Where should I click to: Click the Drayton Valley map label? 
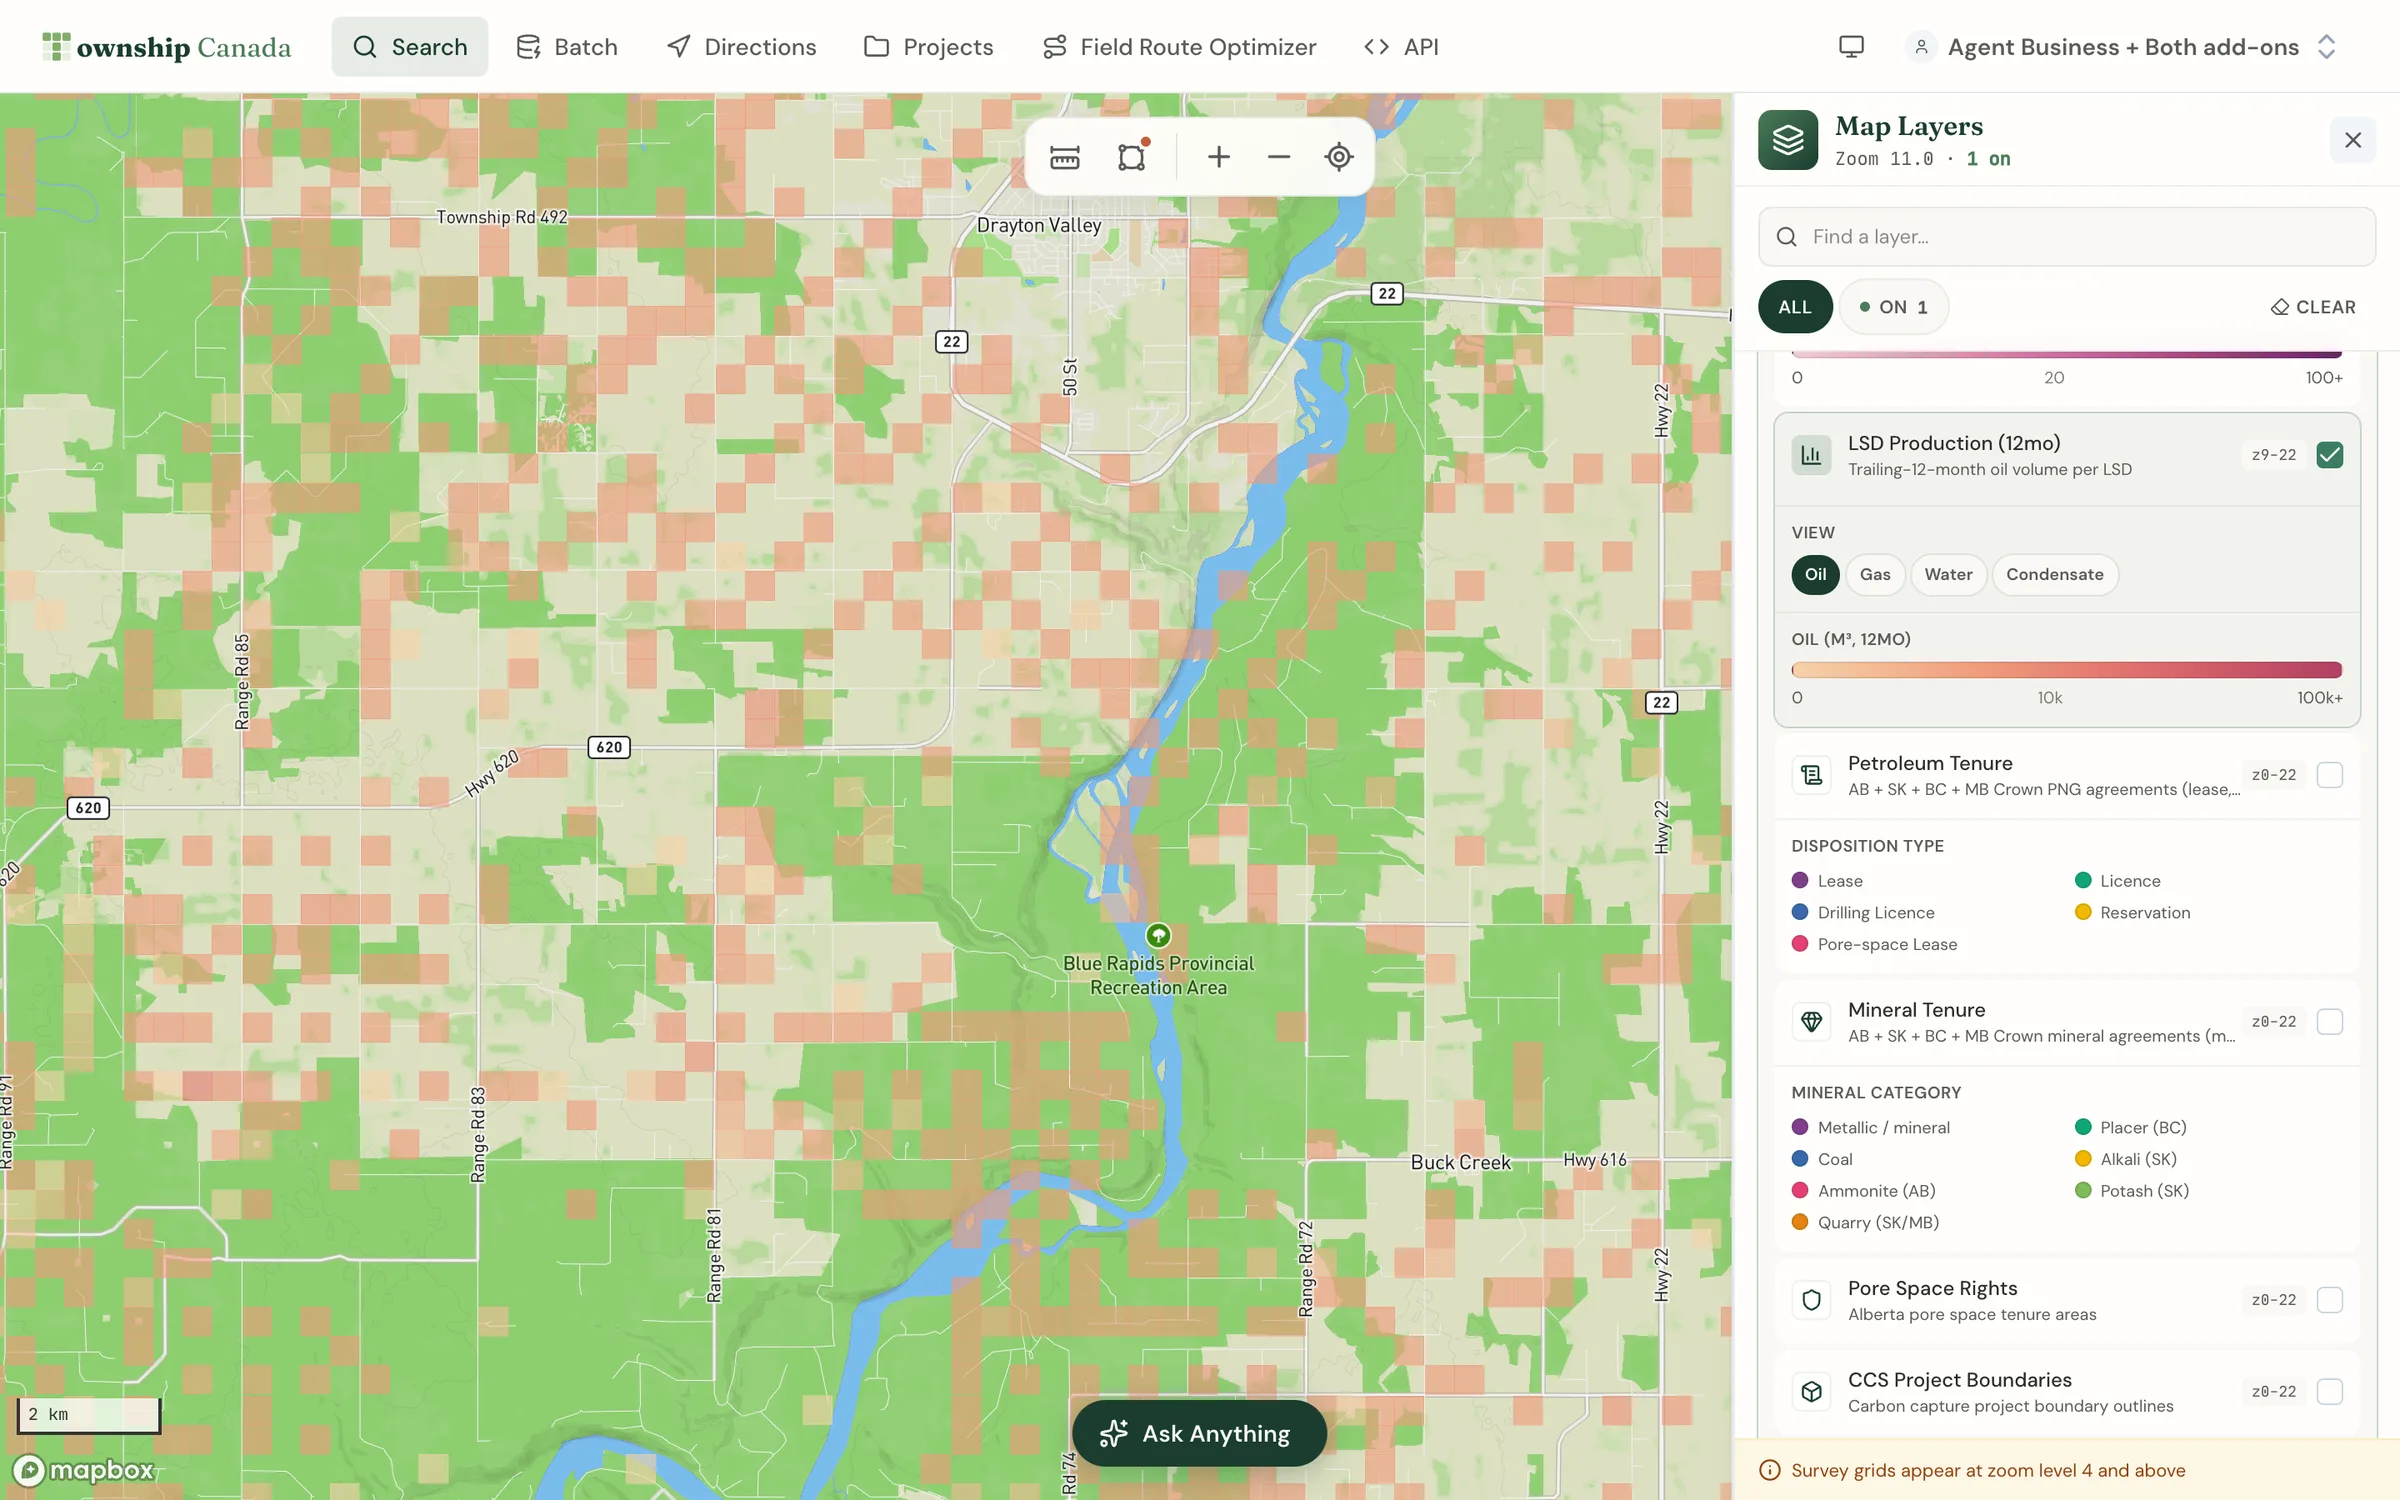pyautogui.click(x=1039, y=225)
